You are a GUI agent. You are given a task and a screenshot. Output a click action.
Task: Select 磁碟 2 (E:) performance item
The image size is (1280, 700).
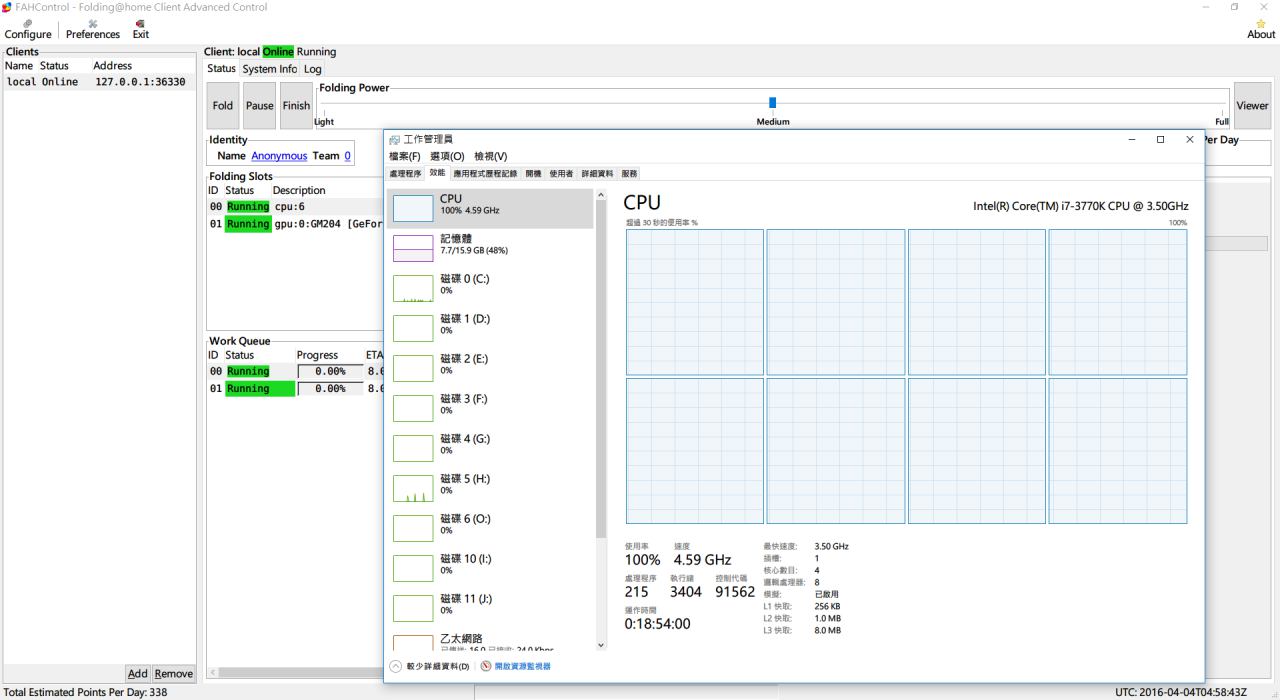click(490, 368)
